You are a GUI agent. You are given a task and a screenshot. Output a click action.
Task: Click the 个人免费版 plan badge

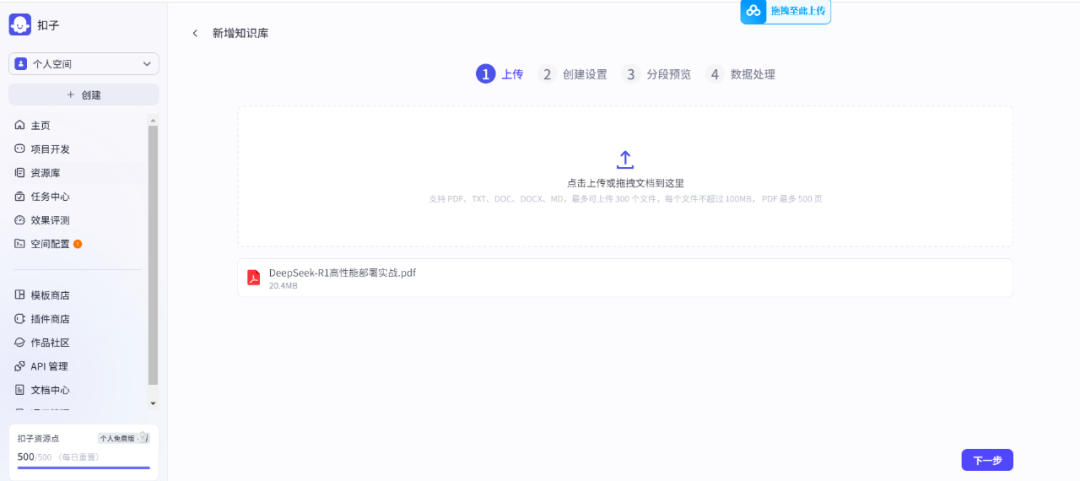[124, 438]
